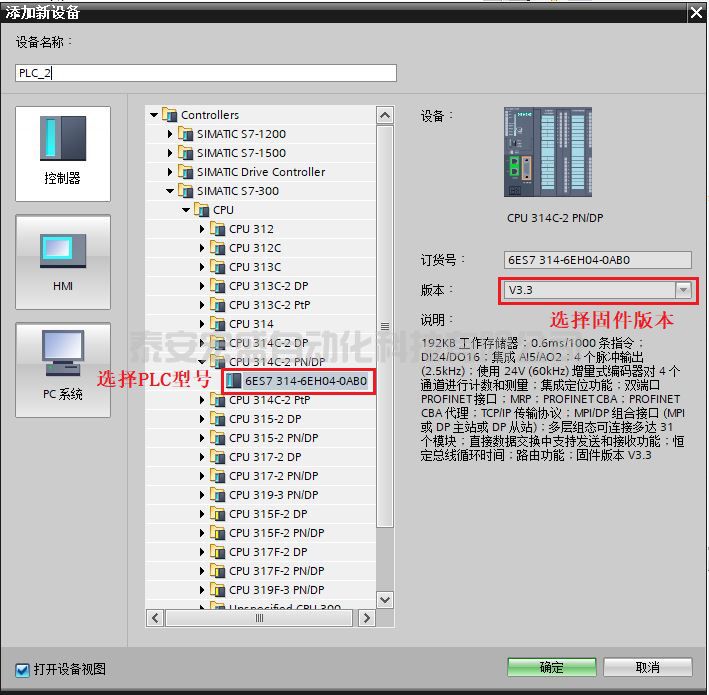Select the CPU 317-2 PN/DP tree entry
This screenshot has height=695, width=709.
273,476
